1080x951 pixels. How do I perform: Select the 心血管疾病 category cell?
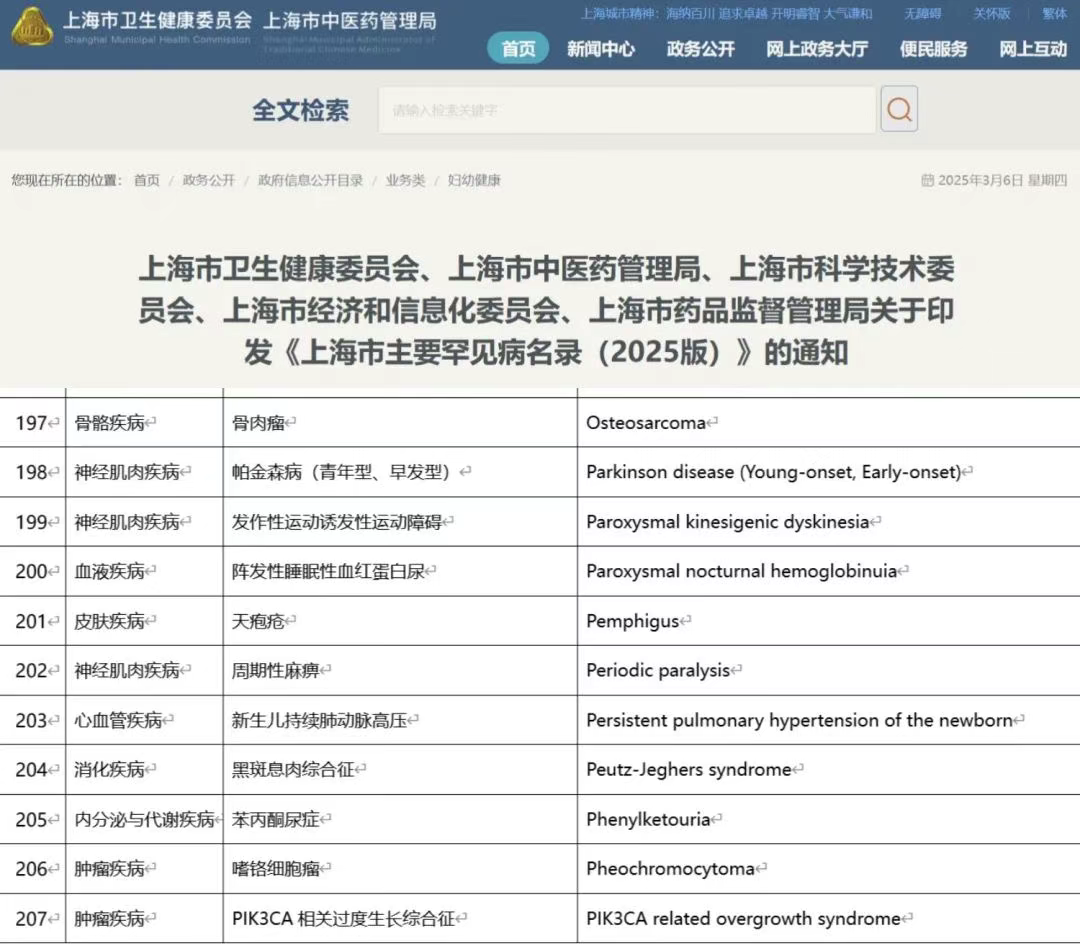145,720
